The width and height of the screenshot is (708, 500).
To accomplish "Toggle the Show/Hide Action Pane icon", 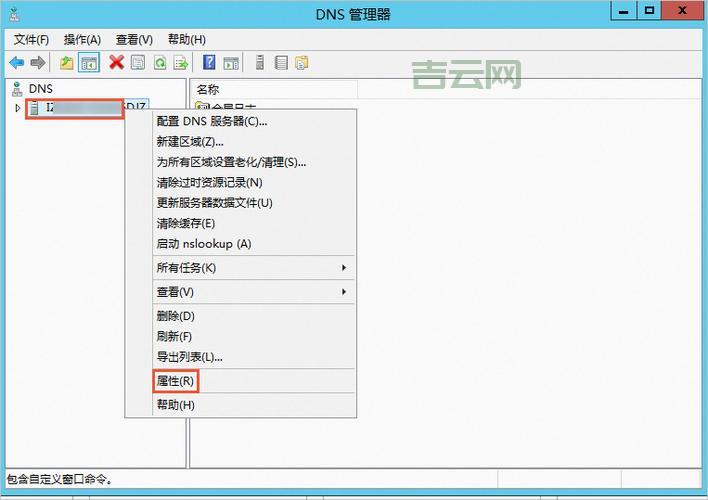I will tap(231, 63).
